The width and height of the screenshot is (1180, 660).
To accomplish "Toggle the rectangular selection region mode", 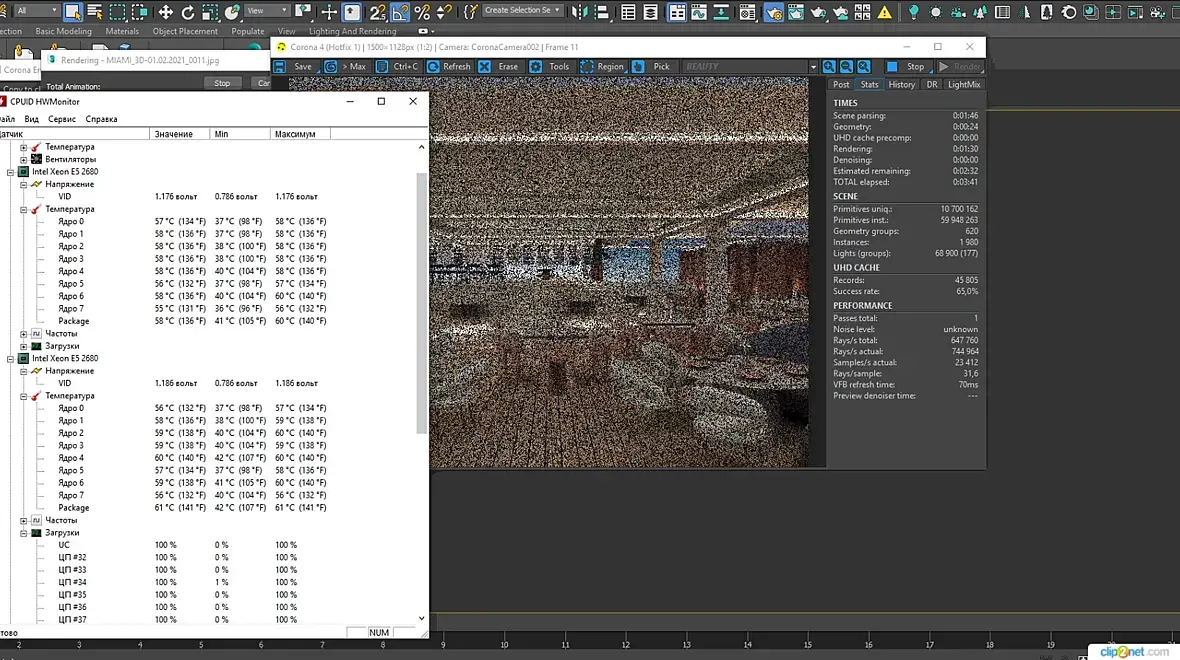I will click(118, 12).
